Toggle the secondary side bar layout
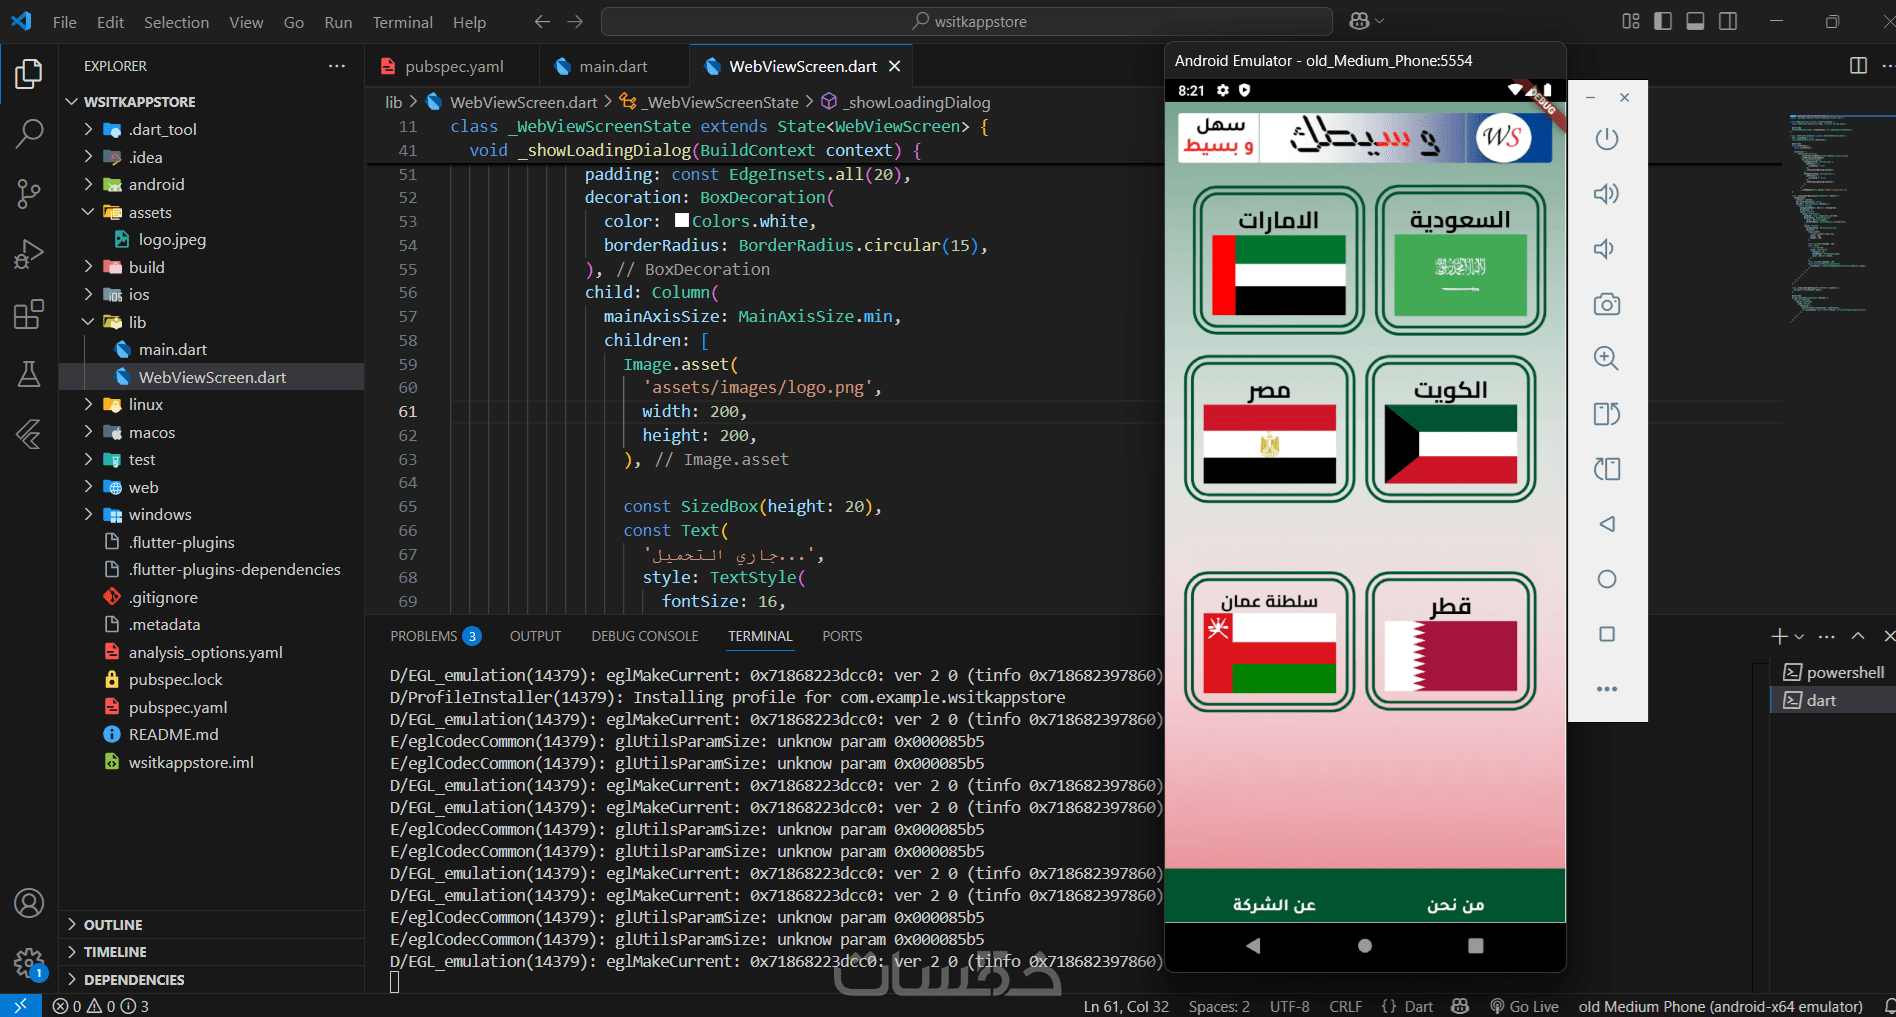 point(1728,21)
